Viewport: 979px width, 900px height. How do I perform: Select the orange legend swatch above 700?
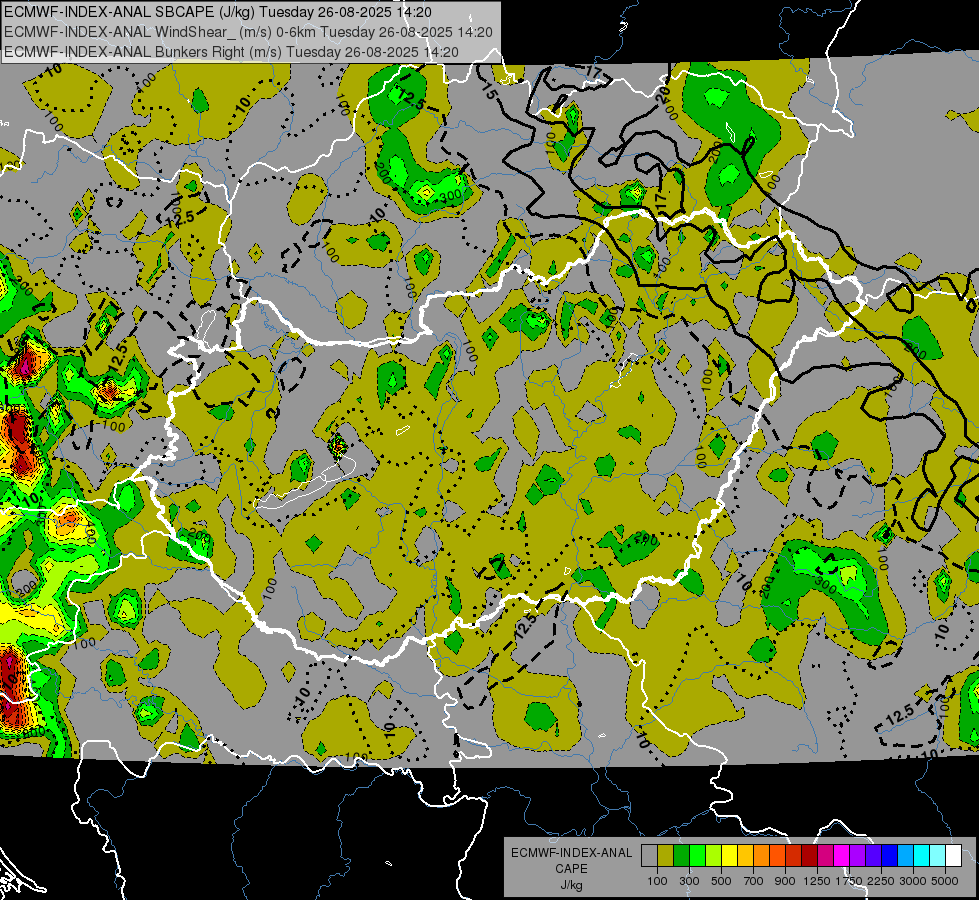[x=762, y=856]
